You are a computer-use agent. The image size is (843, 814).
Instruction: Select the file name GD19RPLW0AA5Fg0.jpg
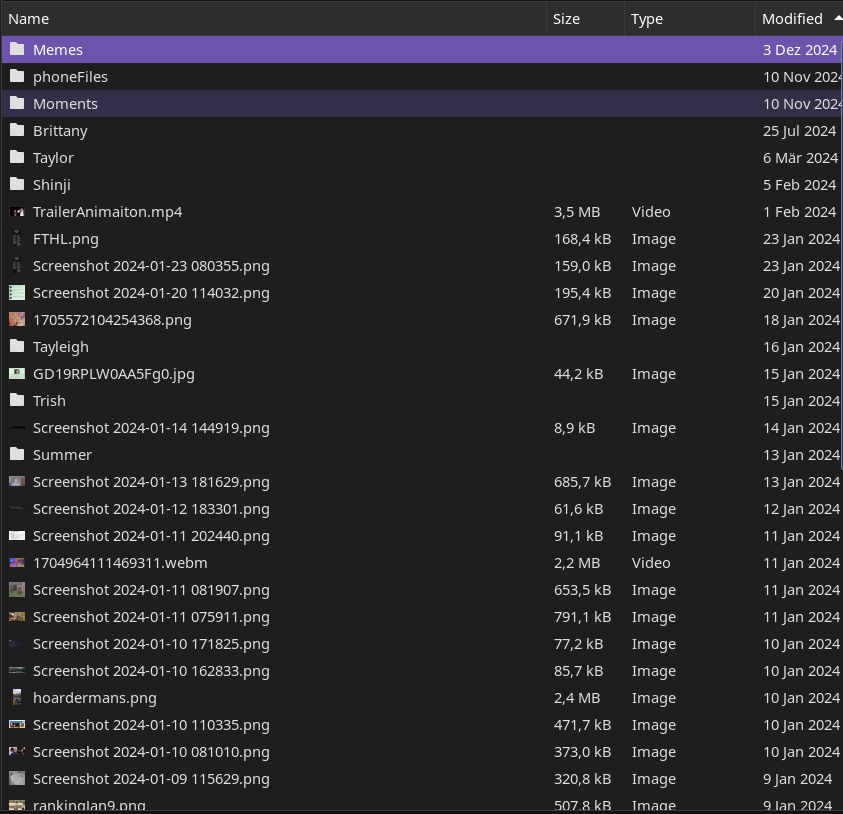pyautogui.click(x=113, y=374)
